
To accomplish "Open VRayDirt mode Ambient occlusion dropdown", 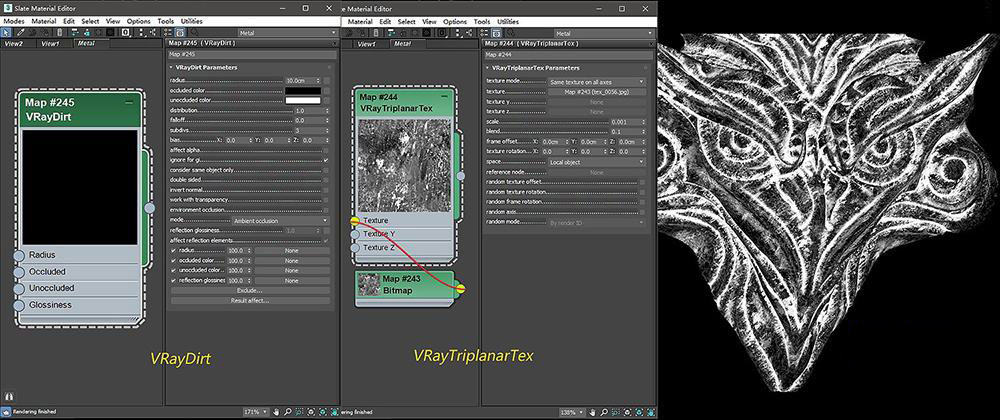I will click(x=281, y=220).
